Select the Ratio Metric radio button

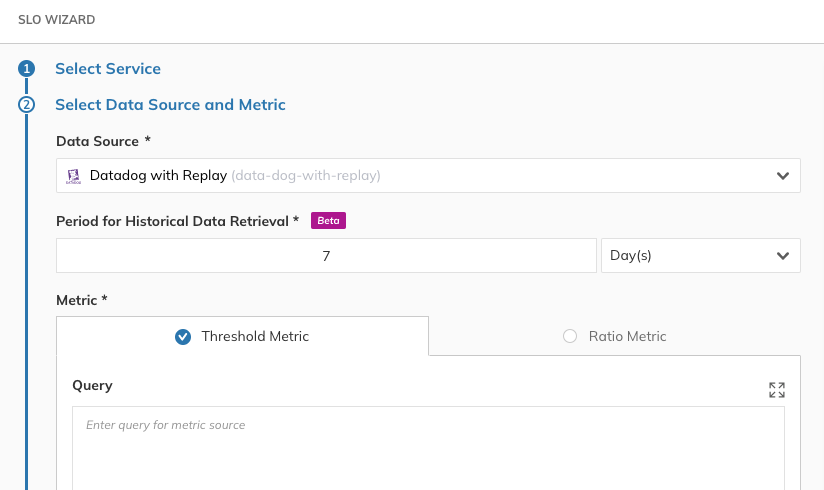point(570,337)
